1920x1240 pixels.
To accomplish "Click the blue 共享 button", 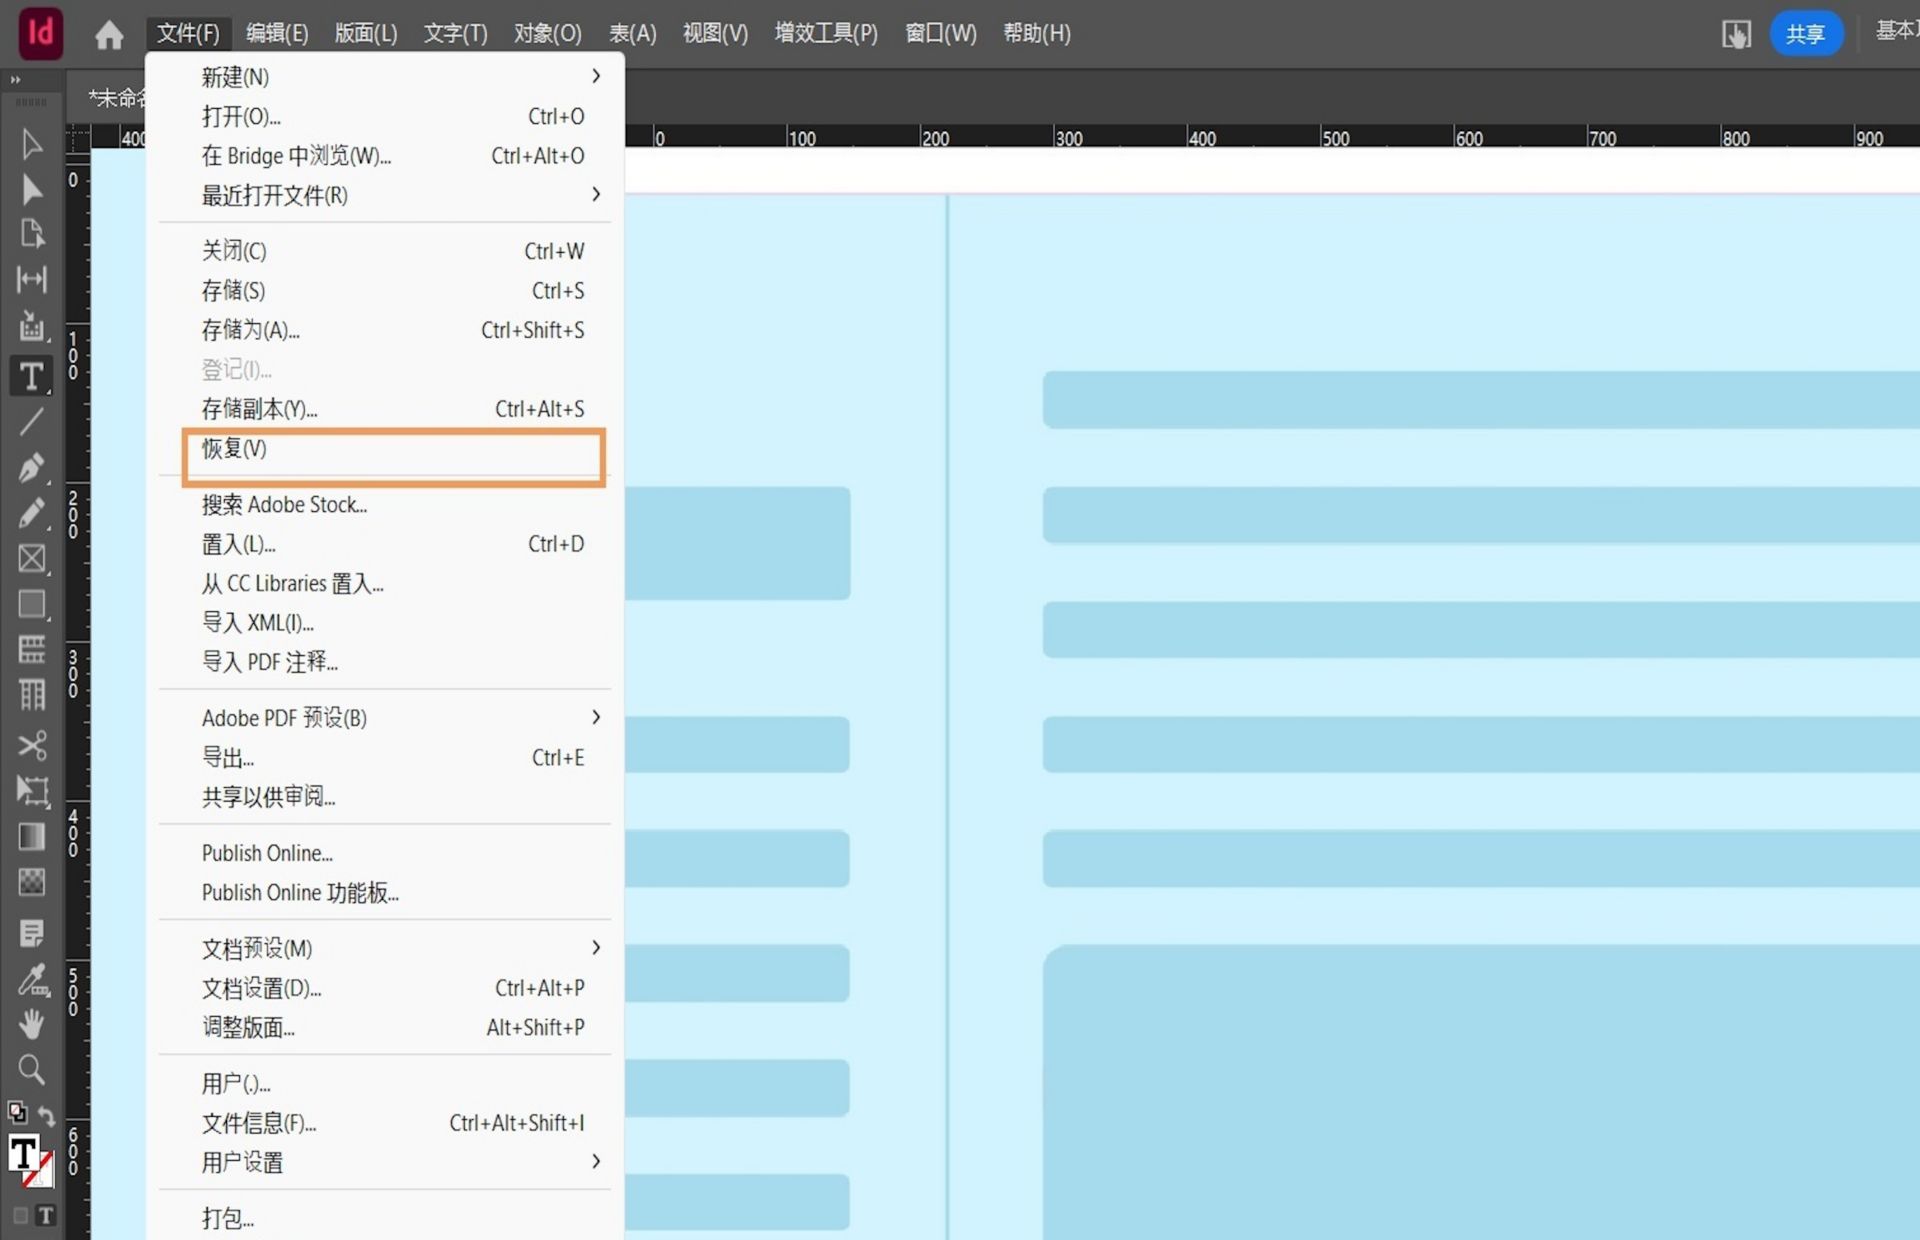I will [1805, 34].
